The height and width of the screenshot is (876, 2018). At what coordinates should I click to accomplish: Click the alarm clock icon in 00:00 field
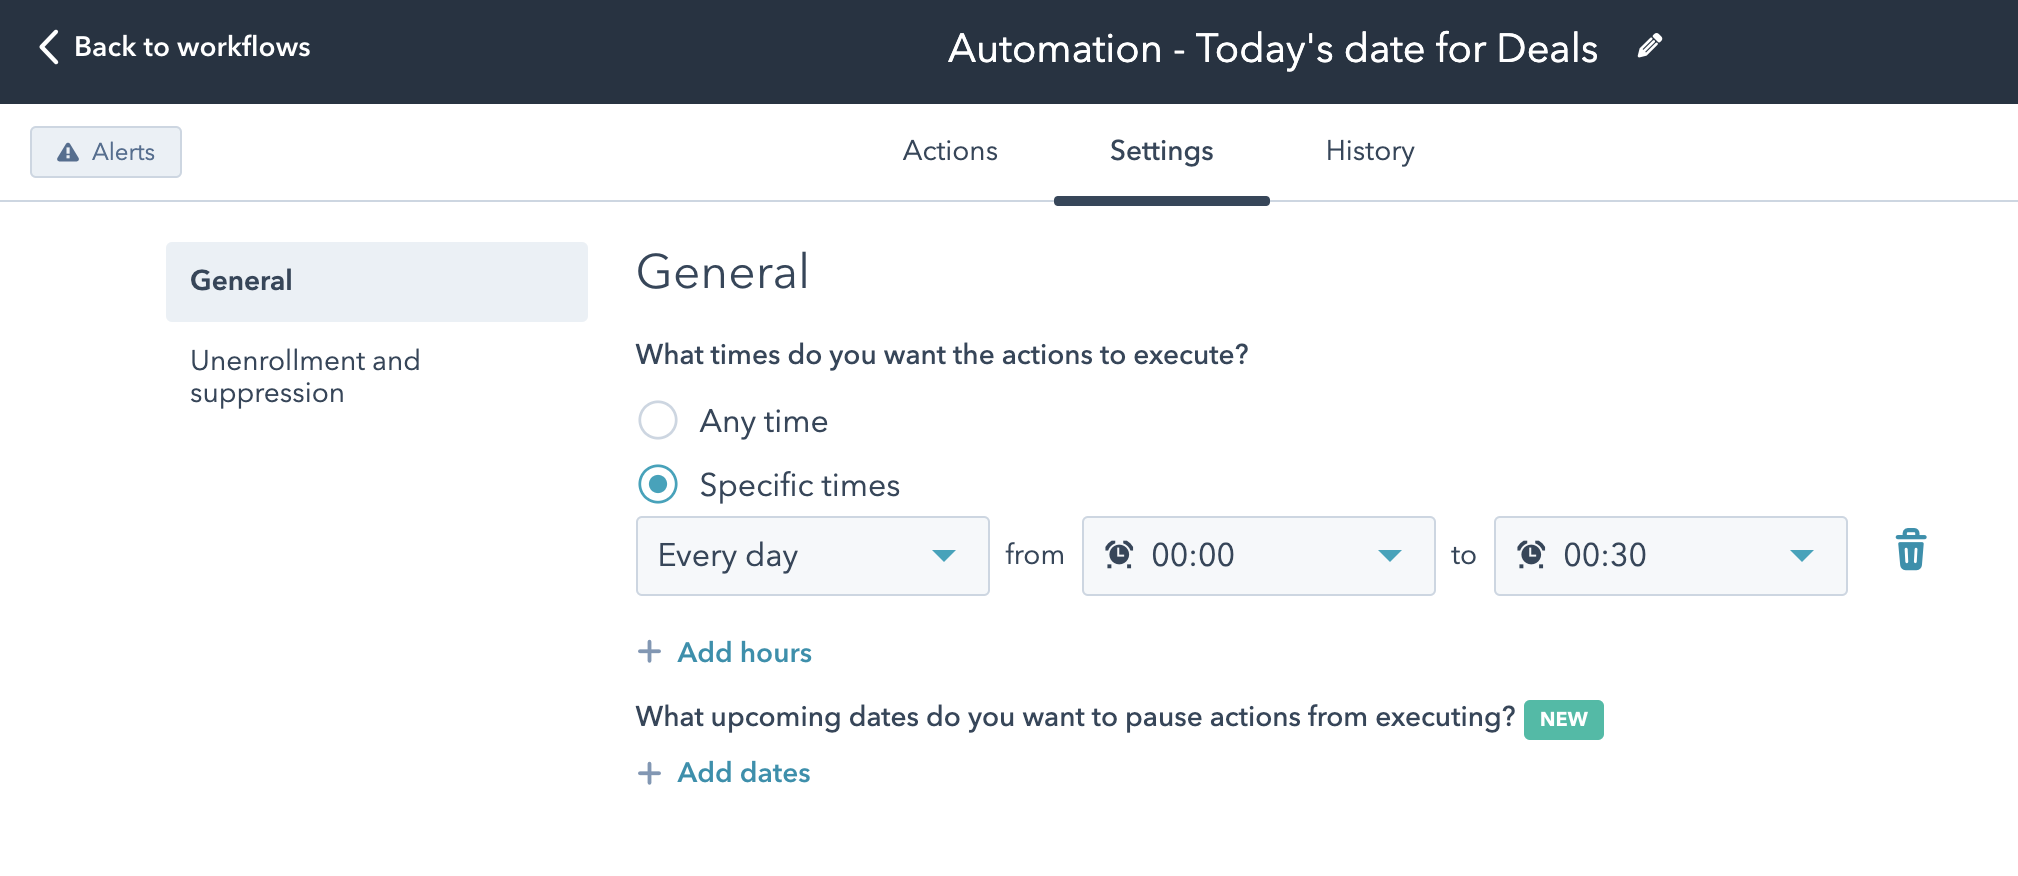pyautogui.click(x=1119, y=554)
